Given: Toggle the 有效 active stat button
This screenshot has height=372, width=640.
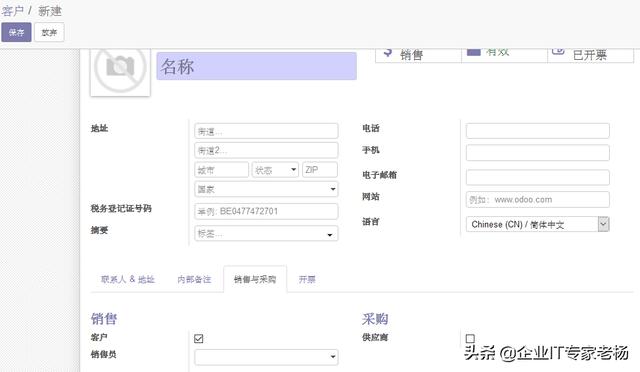Looking at the screenshot, I should [504, 55].
